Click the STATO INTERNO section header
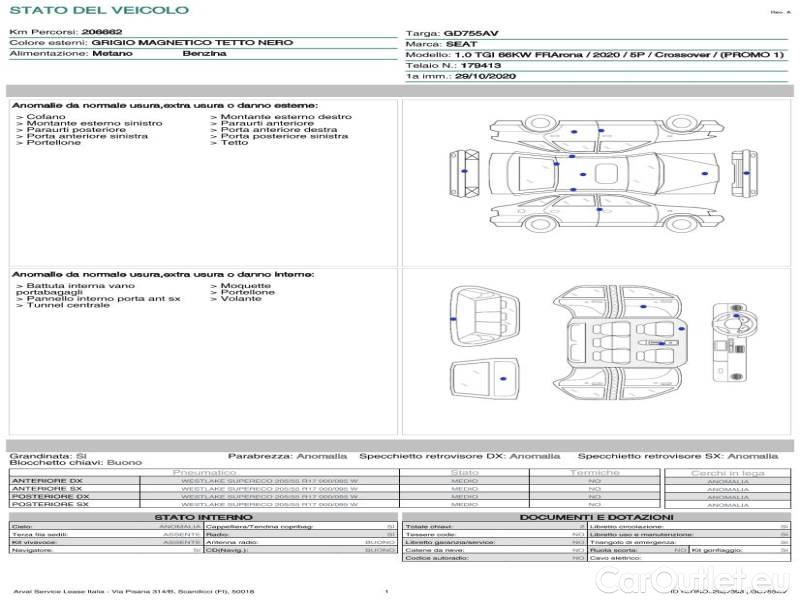The width and height of the screenshot is (800, 600). [203, 517]
